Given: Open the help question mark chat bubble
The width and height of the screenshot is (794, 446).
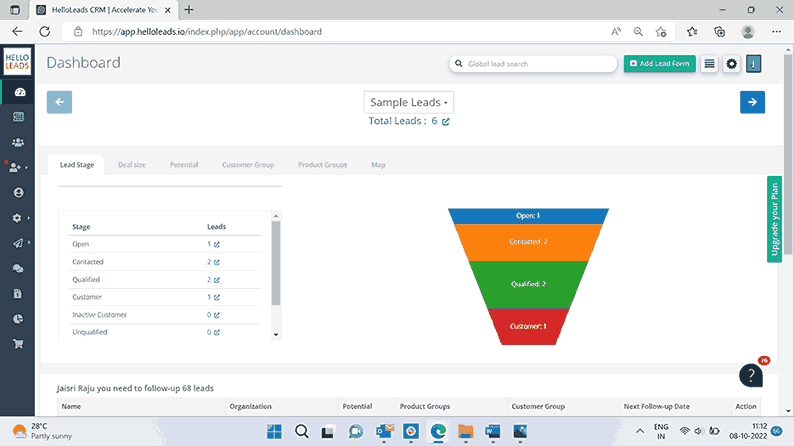Looking at the screenshot, I should pos(751,375).
